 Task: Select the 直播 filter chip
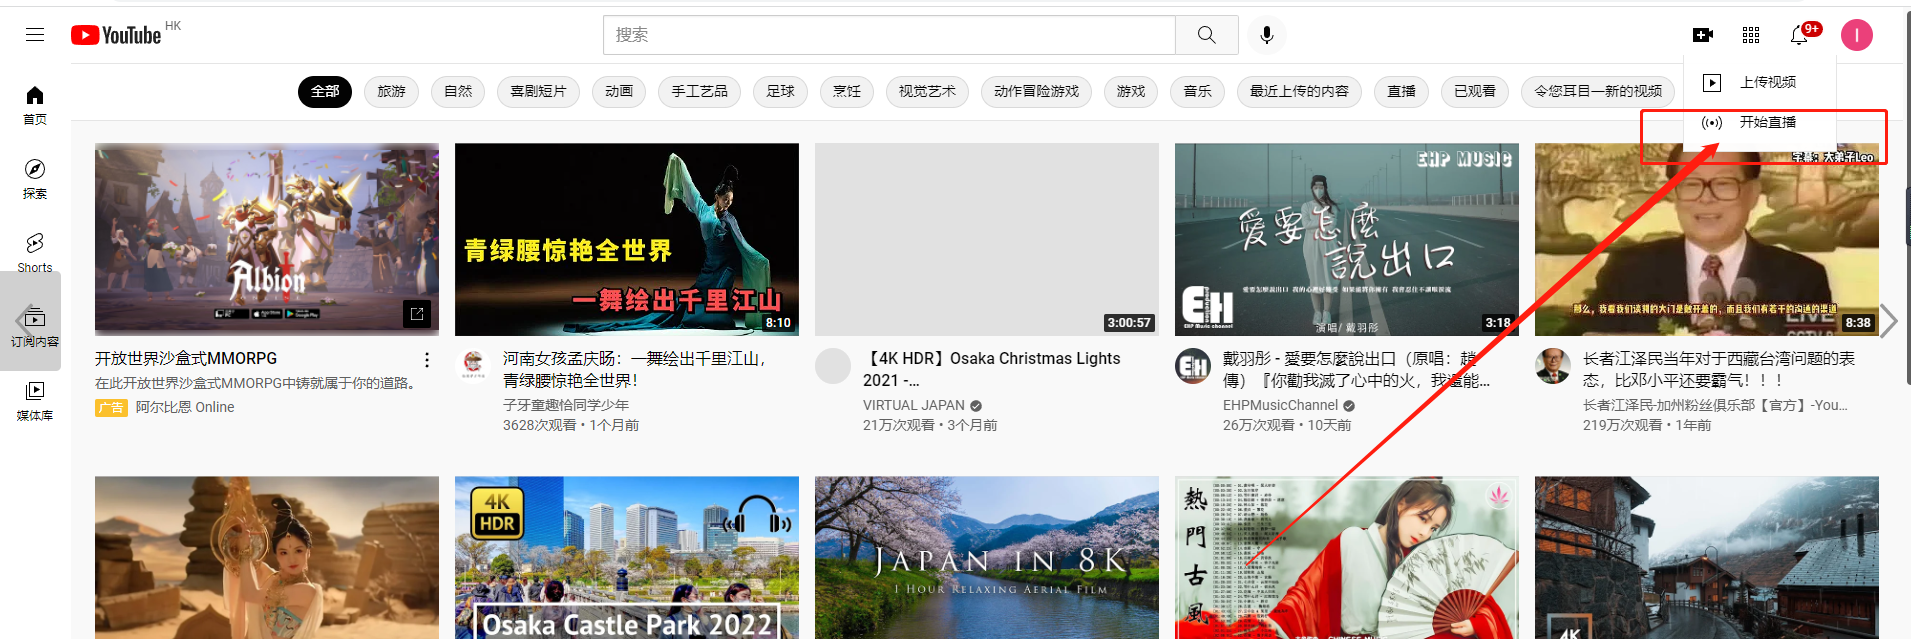click(x=1401, y=91)
